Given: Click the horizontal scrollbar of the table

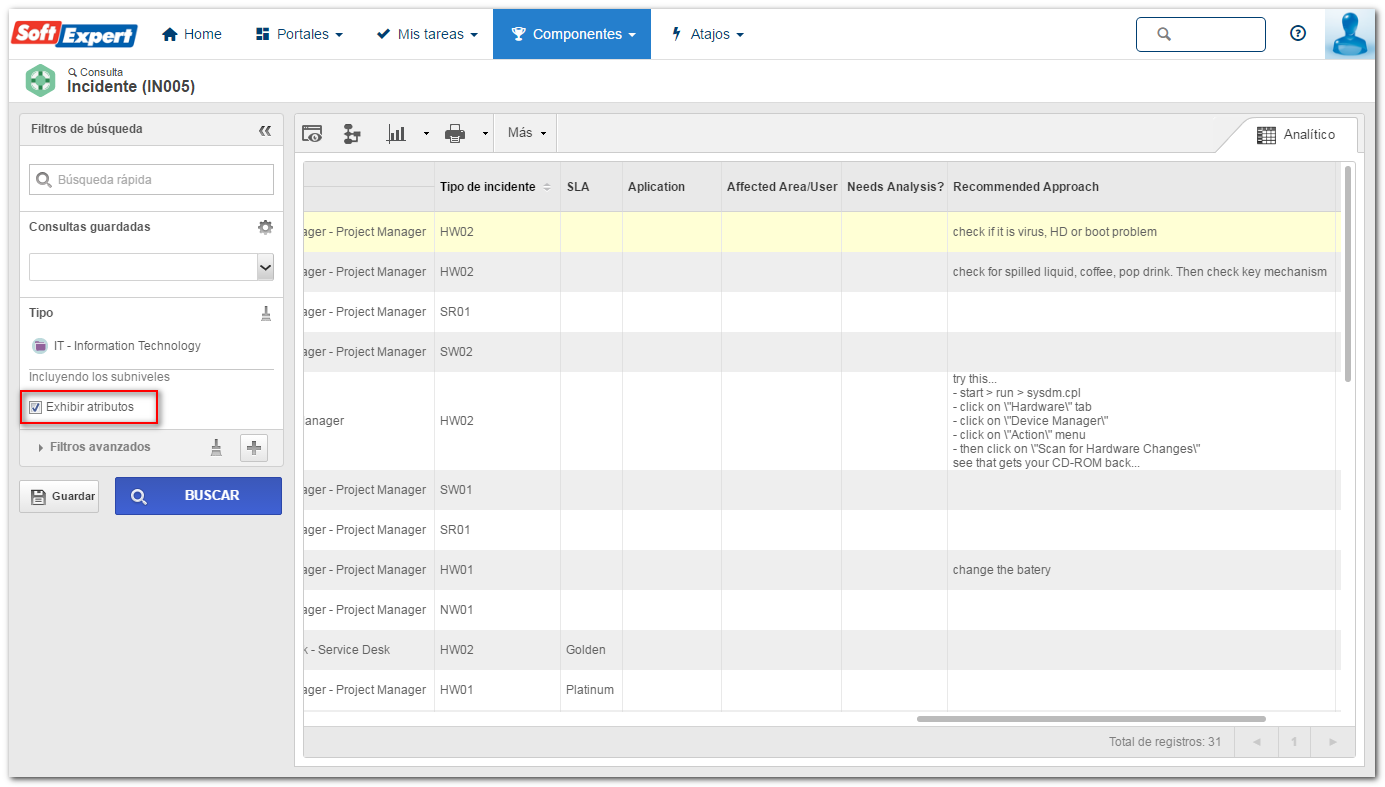Looking at the screenshot, I should 1091,718.
